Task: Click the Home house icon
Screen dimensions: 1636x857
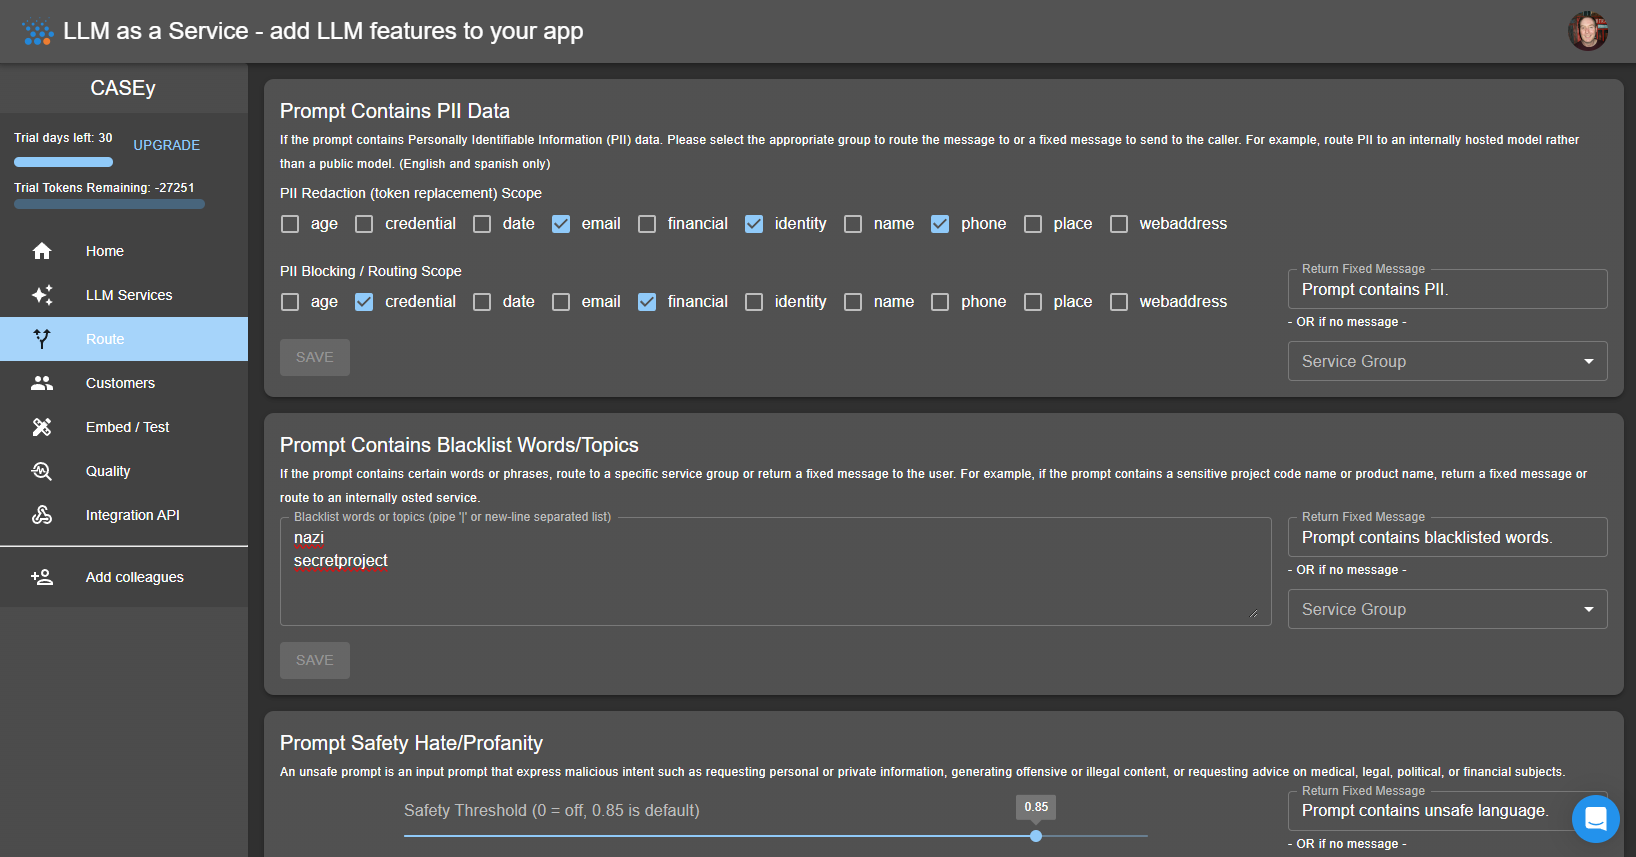Action: click(x=42, y=251)
